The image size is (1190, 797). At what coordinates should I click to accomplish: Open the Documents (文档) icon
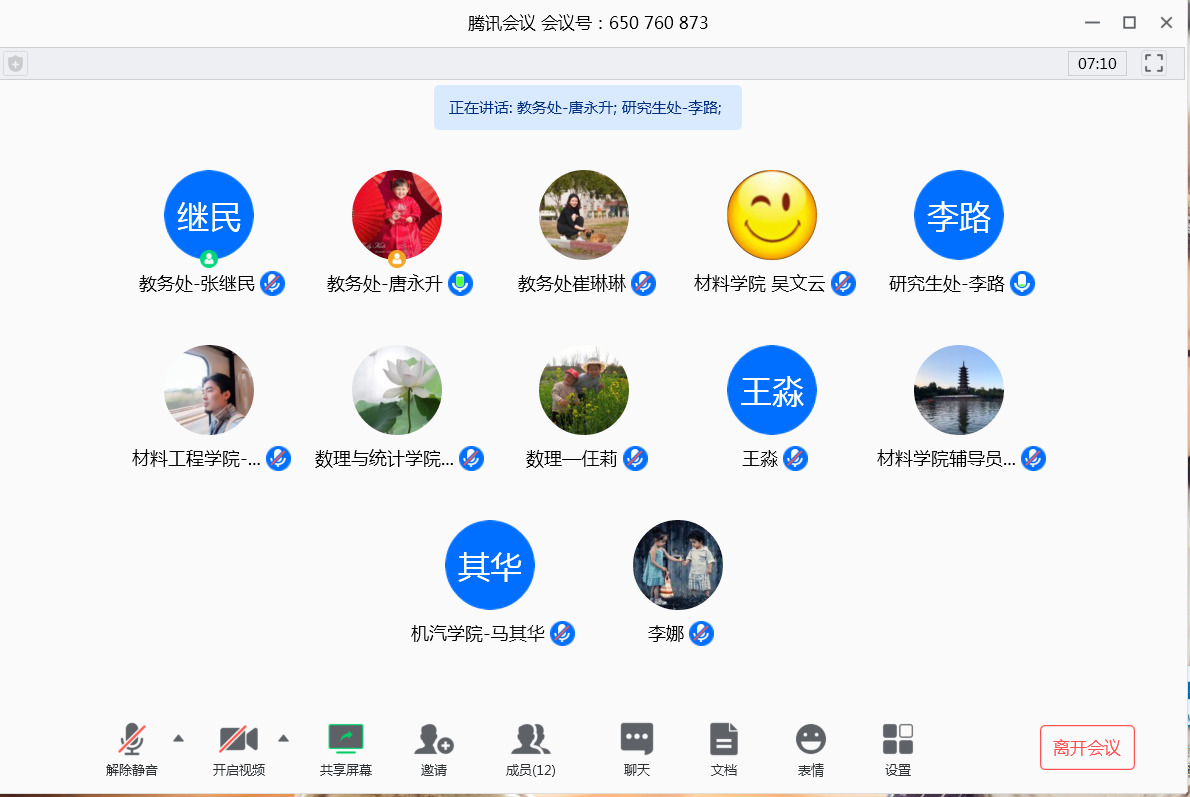pyautogui.click(x=724, y=740)
